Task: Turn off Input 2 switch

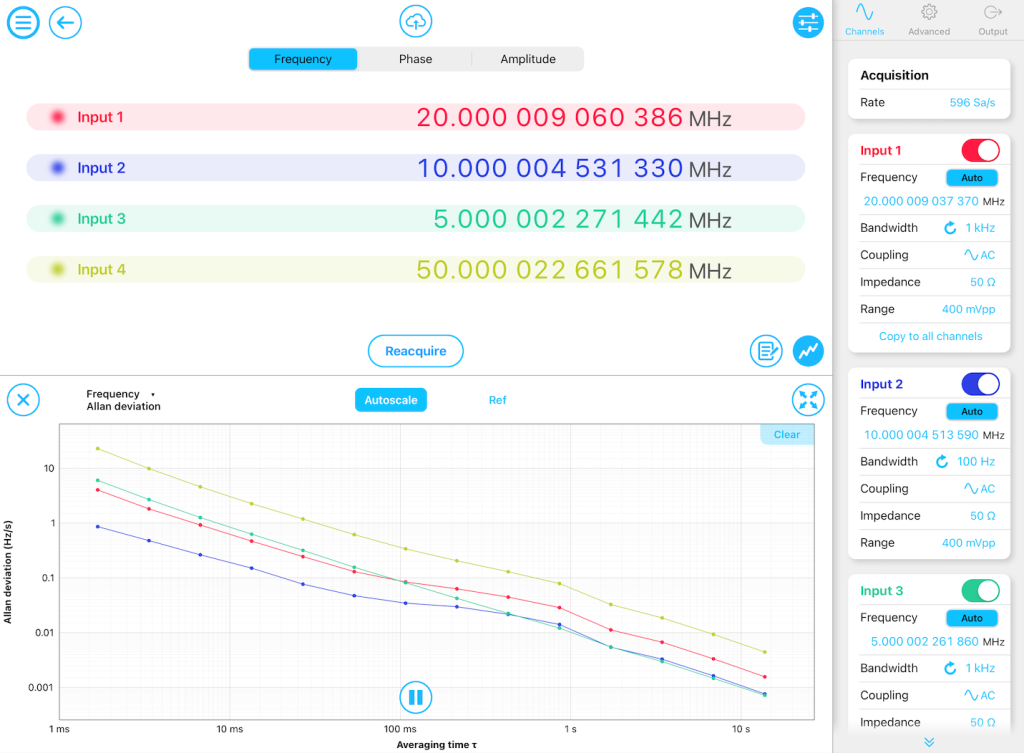Action: click(980, 384)
